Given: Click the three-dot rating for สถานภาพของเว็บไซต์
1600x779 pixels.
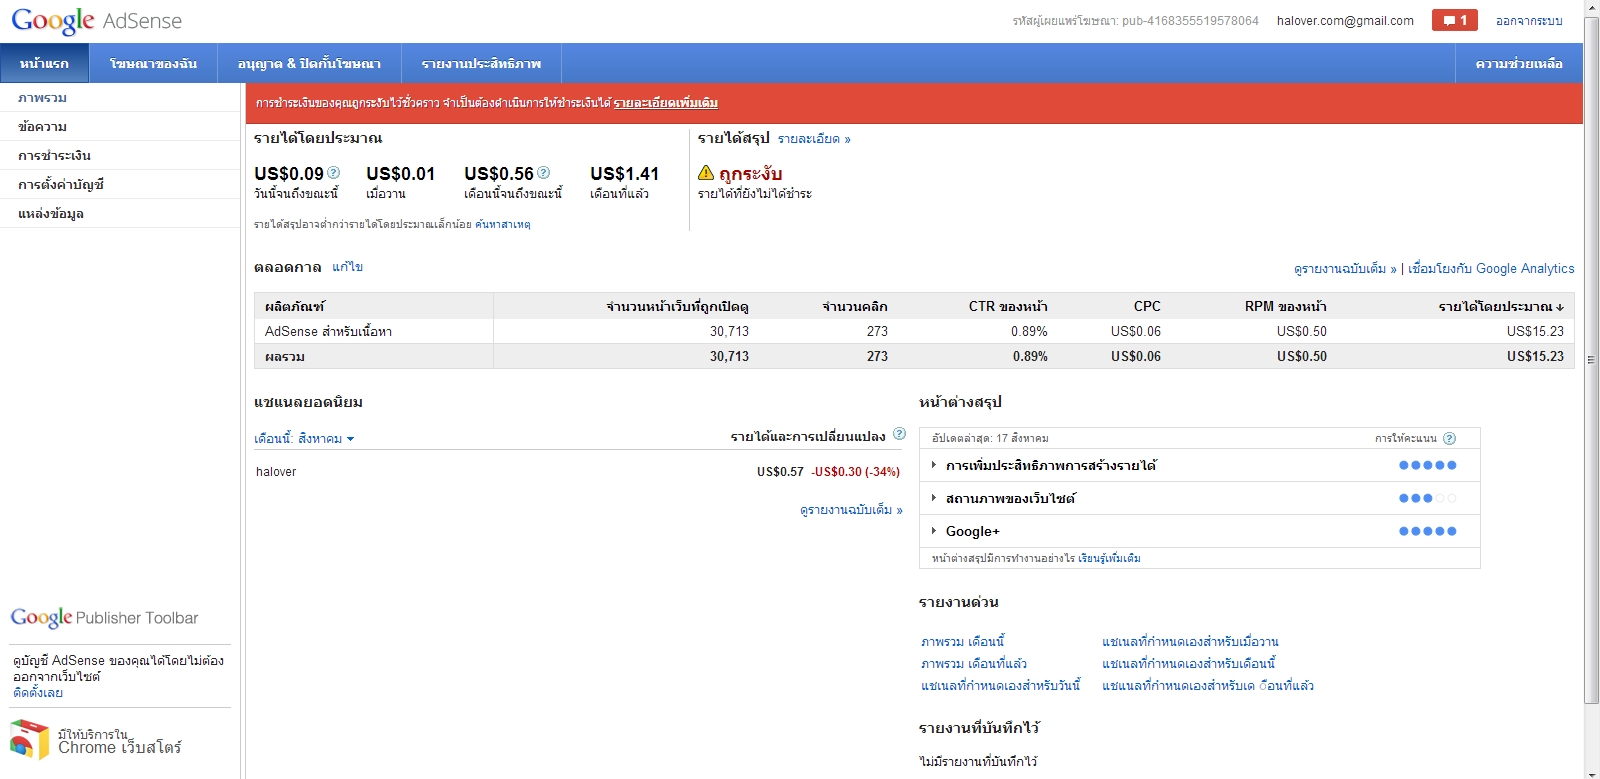Looking at the screenshot, I should pyautogui.click(x=1428, y=499).
